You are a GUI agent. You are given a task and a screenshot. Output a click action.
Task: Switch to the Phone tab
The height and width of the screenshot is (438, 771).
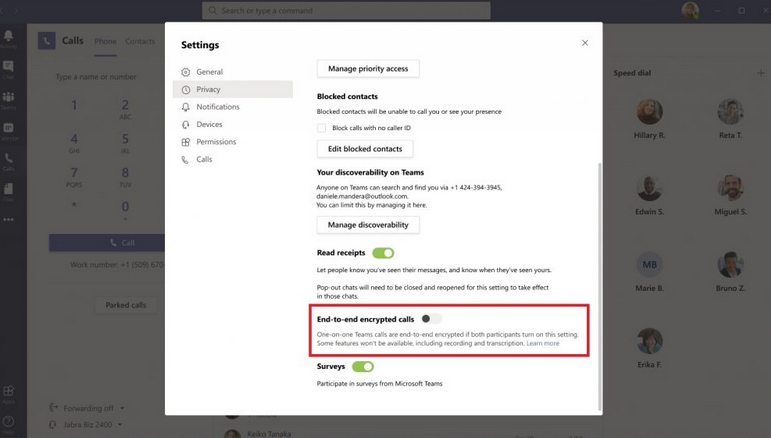click(x=105, y=41)
